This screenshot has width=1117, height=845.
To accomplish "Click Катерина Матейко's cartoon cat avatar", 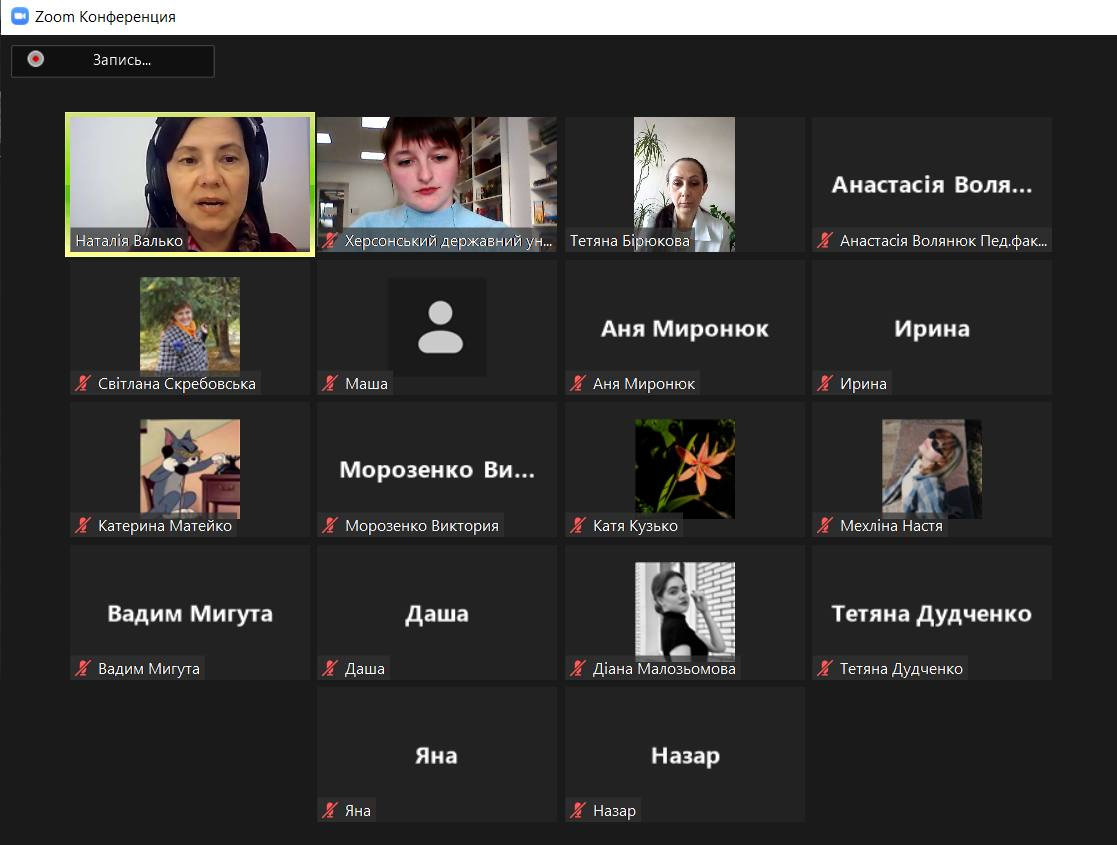I will click(190, 468).
